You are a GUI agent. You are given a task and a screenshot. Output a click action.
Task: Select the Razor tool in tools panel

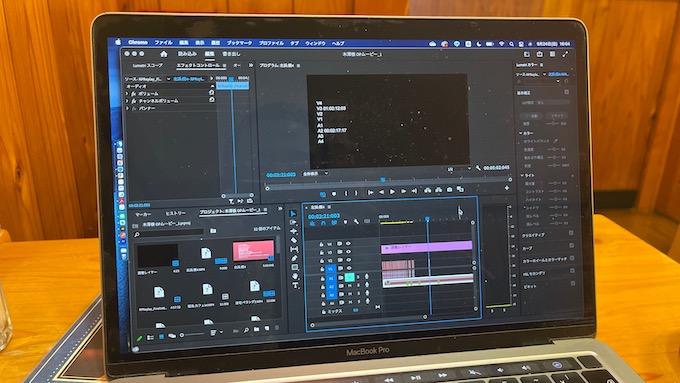coord(294,240)
